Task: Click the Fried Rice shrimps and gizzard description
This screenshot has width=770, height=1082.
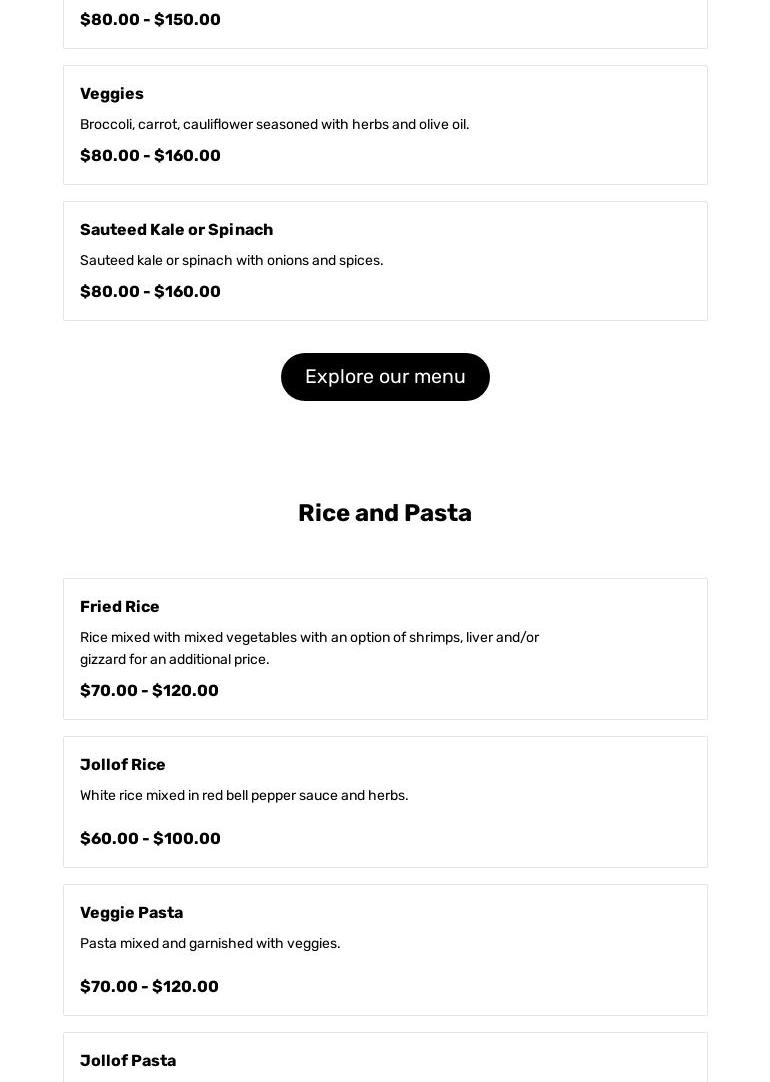Action: pos(309,648)
